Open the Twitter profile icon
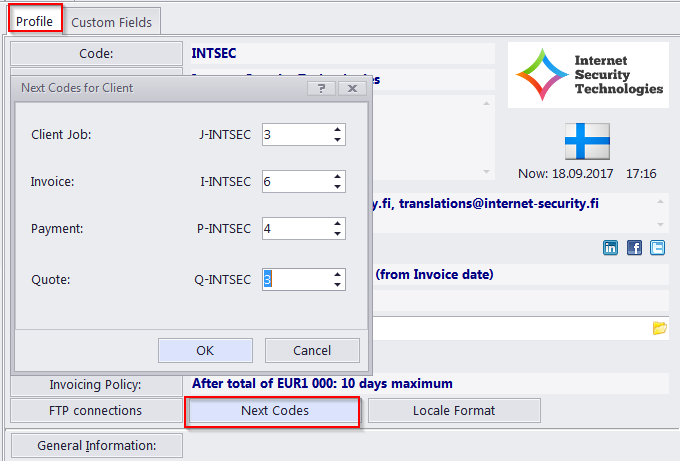 click(657, 248)
